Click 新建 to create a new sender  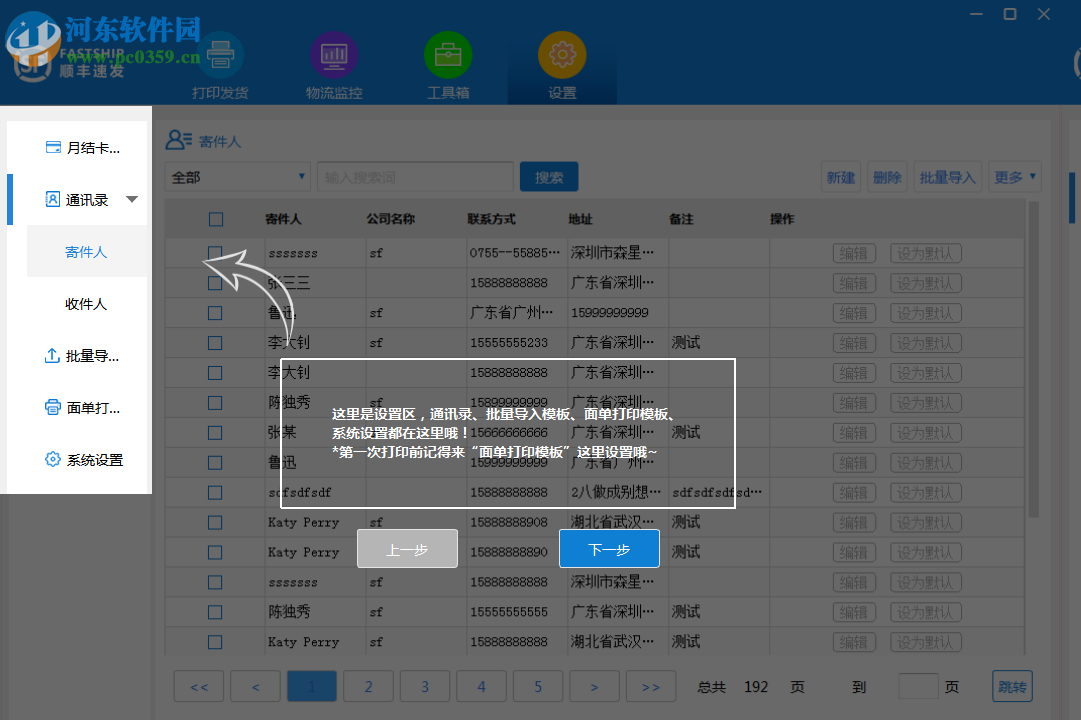click(x=840, y=176)
